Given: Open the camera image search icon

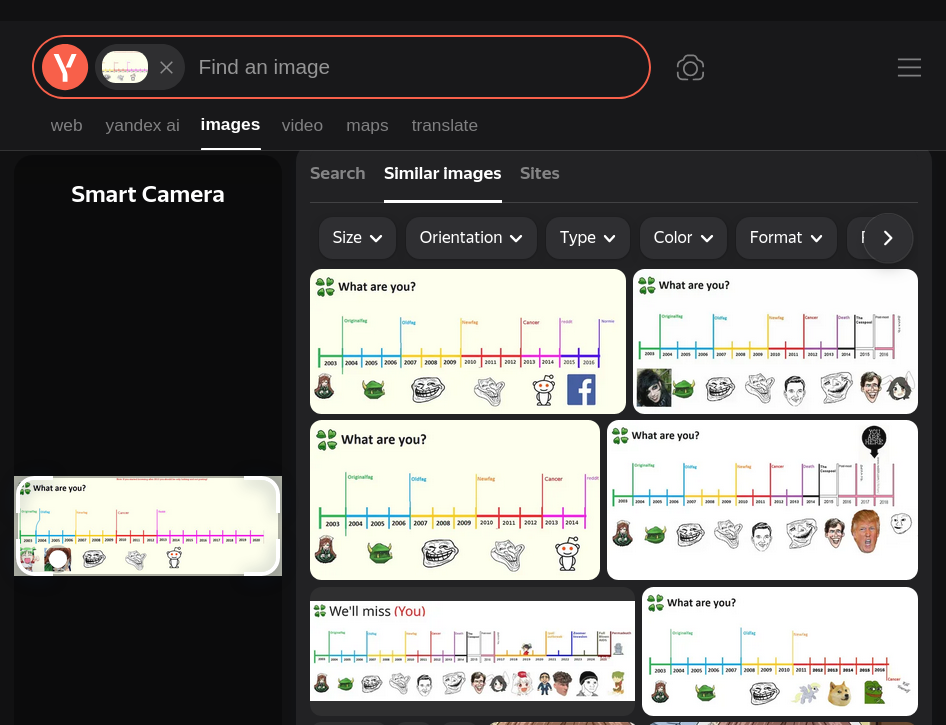Looking at the screenshot, I should [690, 68].
